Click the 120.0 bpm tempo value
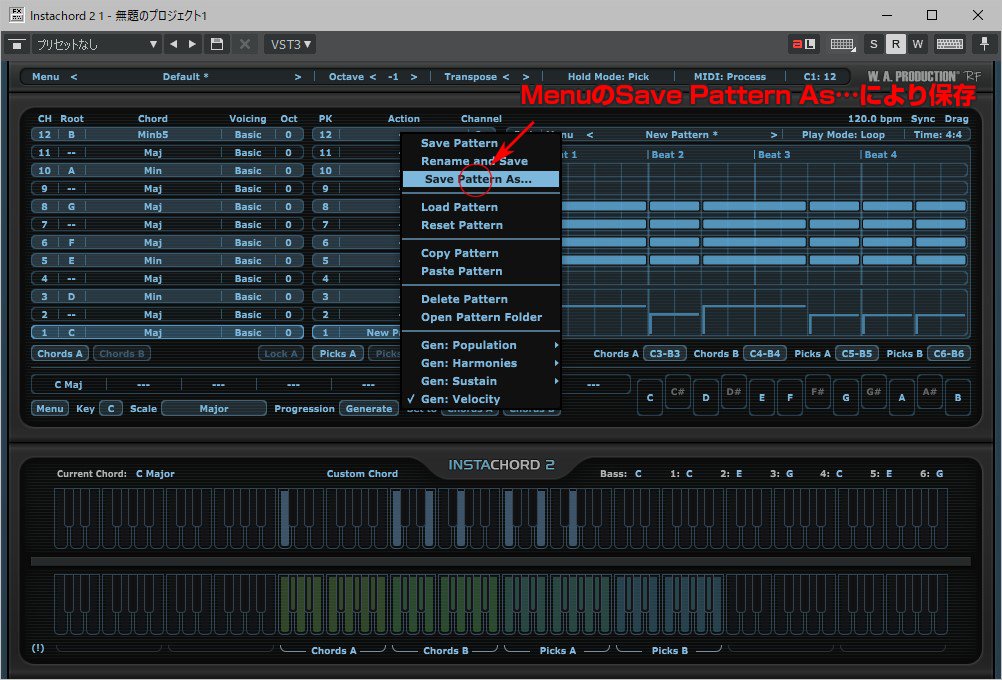This screenshot has height=680, width=1002. (x=874, y=119)
